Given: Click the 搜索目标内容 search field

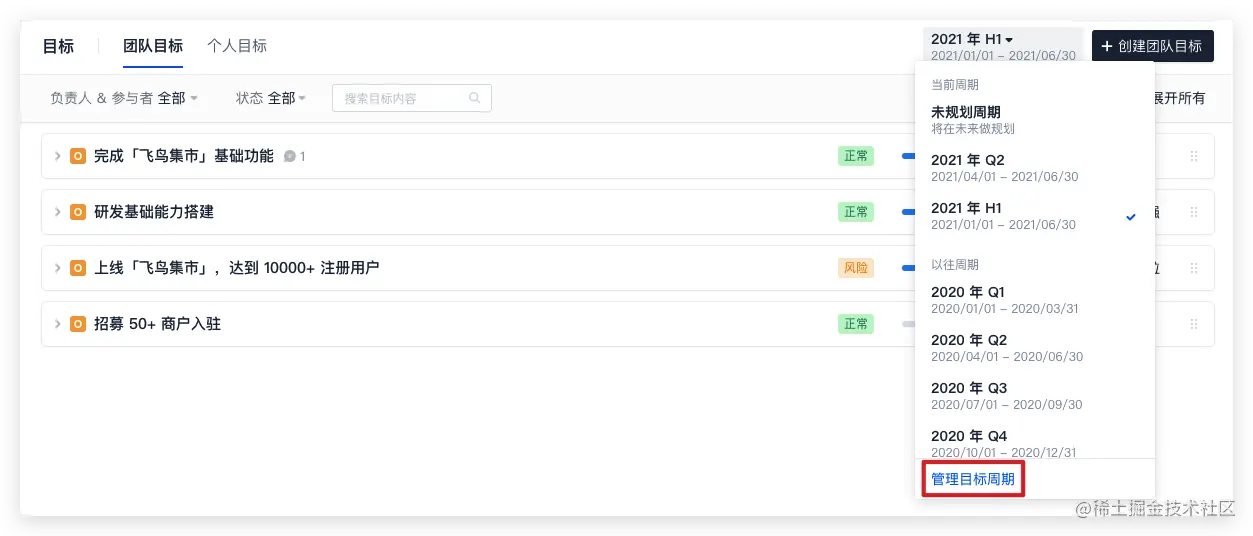Looking at the screenshot, I should [411, 98].
